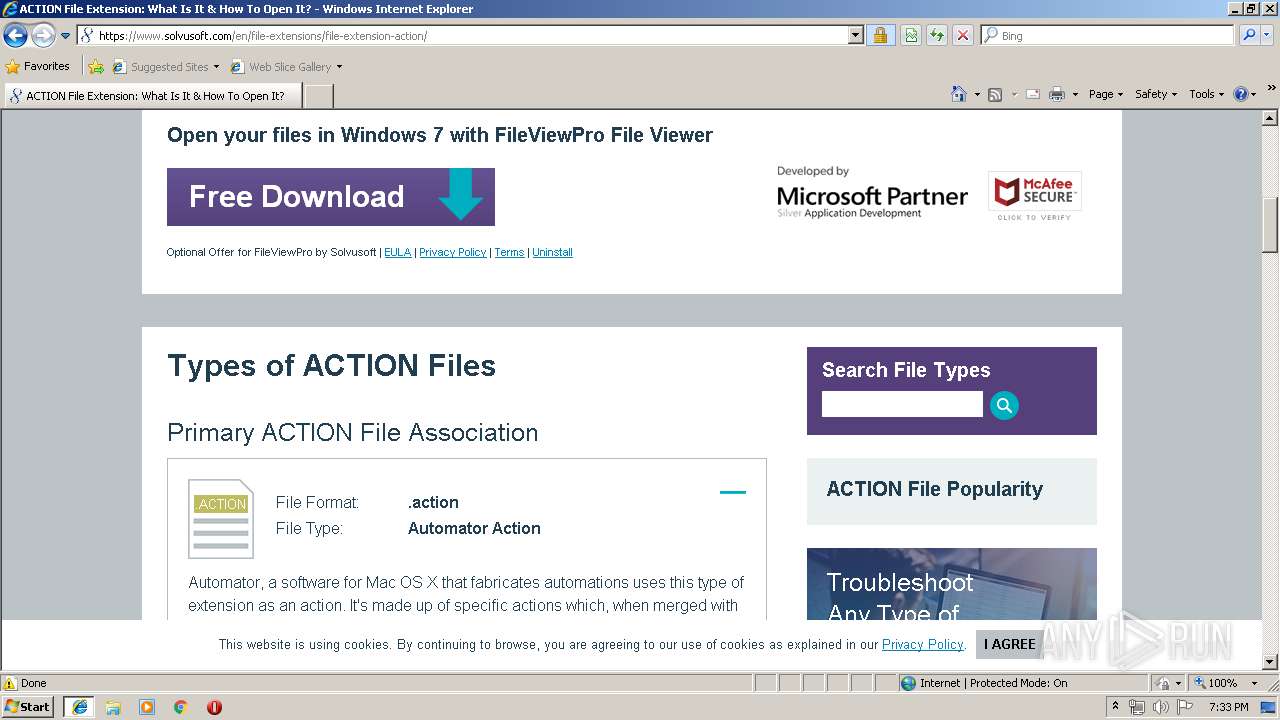
Task: Open the search provider options dropdown
Action: point(1268,36)
